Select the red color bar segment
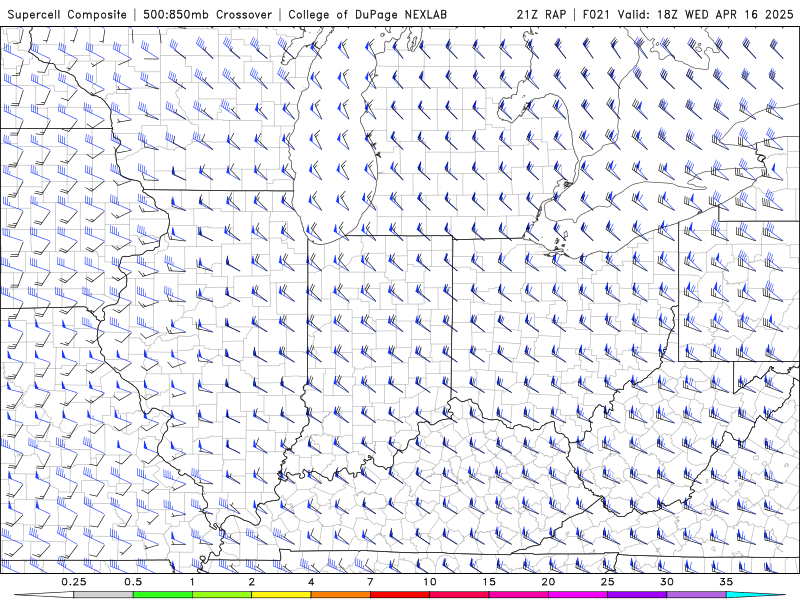This screenshot has width=800, height=600. click(399, 595)
